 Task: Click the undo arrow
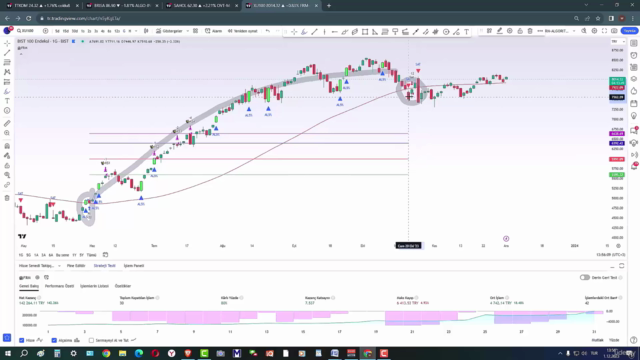coord(268,31)
